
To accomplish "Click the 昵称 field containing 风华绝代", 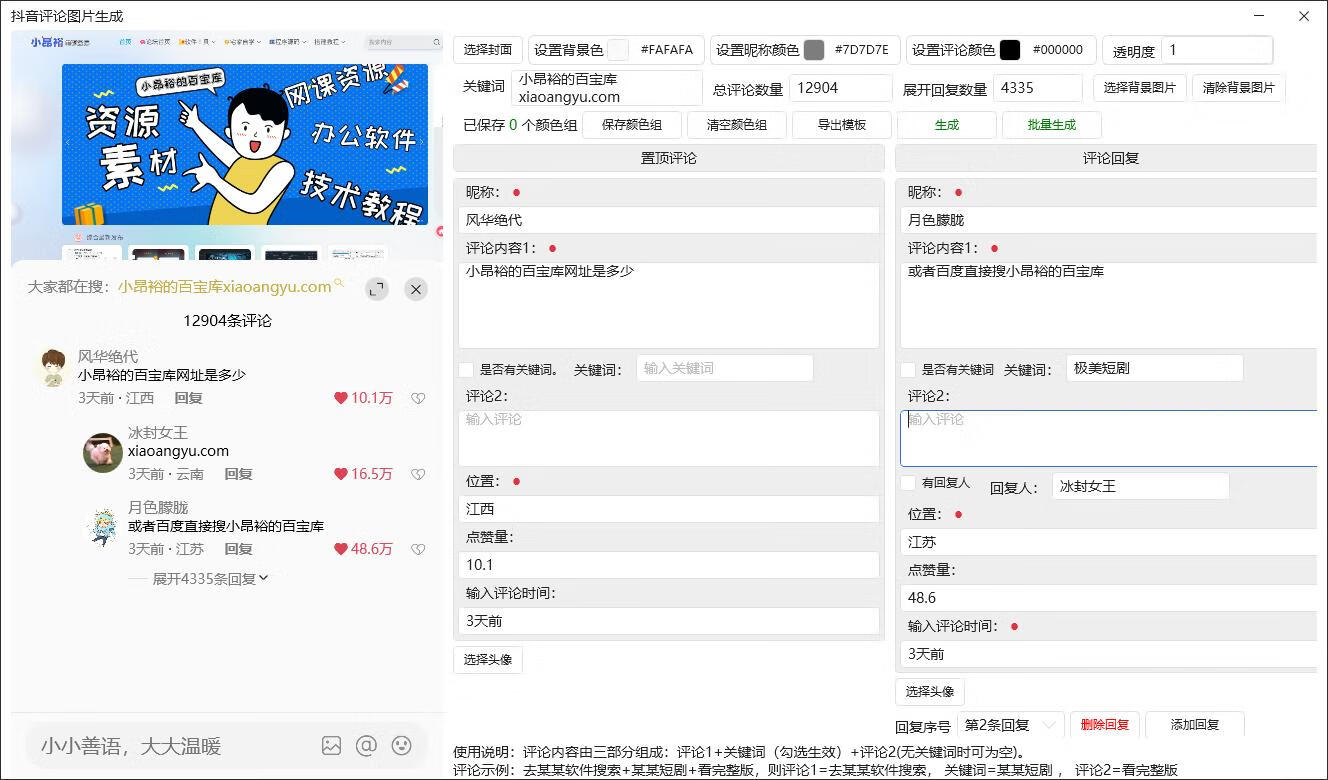I will pos(669,220).
